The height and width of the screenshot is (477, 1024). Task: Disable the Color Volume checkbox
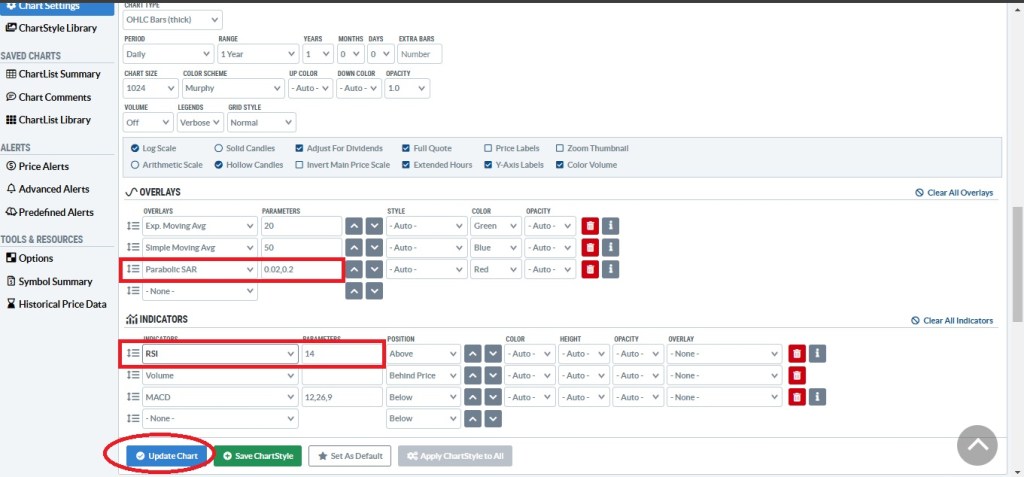560,165
